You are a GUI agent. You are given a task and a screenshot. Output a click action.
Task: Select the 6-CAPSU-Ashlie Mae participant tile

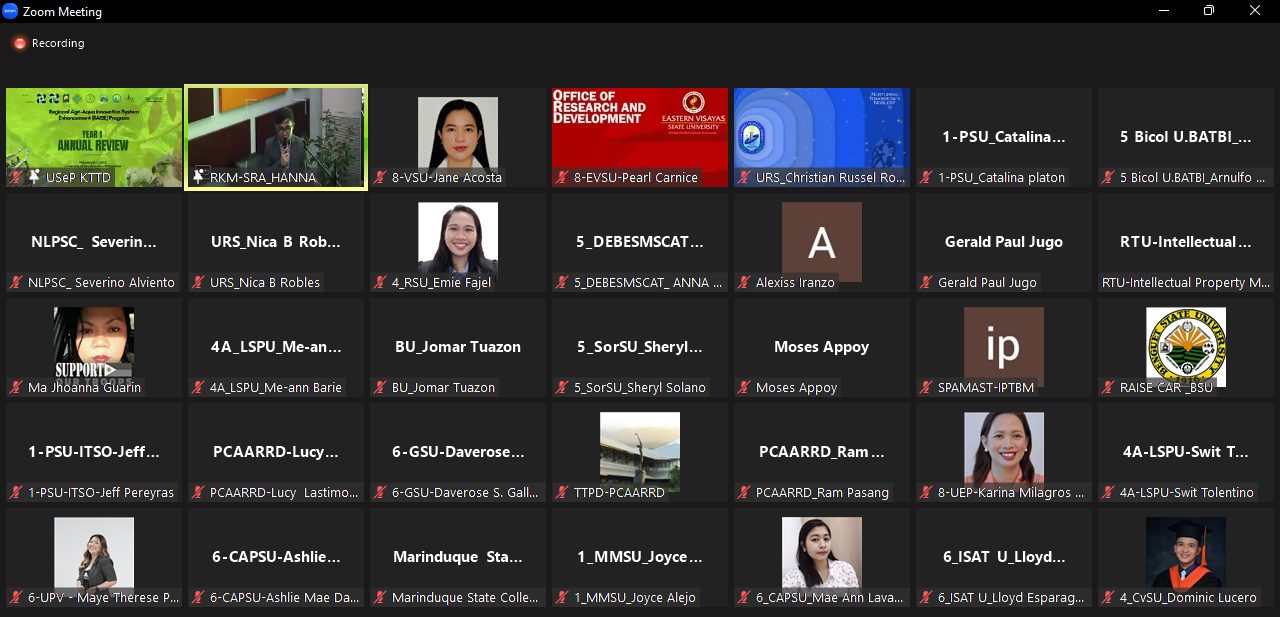click(276, 557)
